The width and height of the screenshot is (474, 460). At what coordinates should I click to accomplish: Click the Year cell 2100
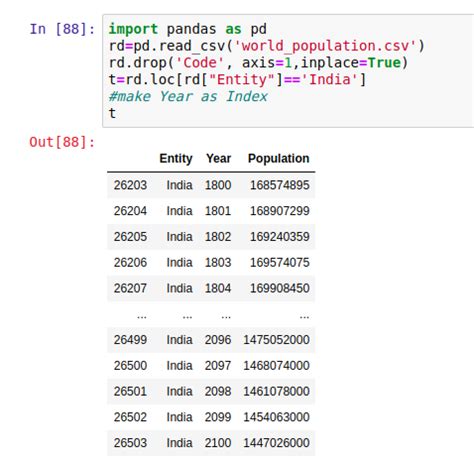[218, 443]
